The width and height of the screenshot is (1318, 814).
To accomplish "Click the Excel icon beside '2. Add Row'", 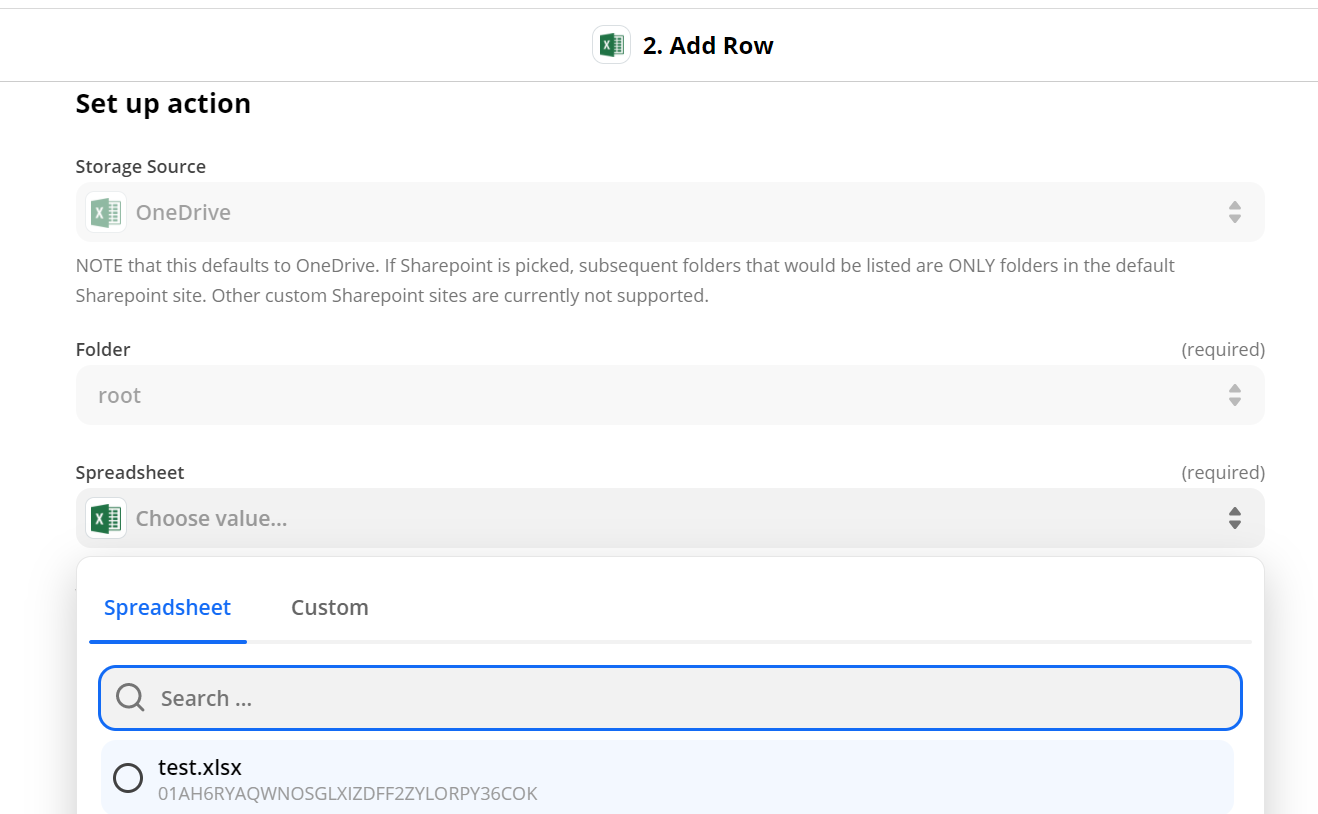I will (x=611, y=45).
